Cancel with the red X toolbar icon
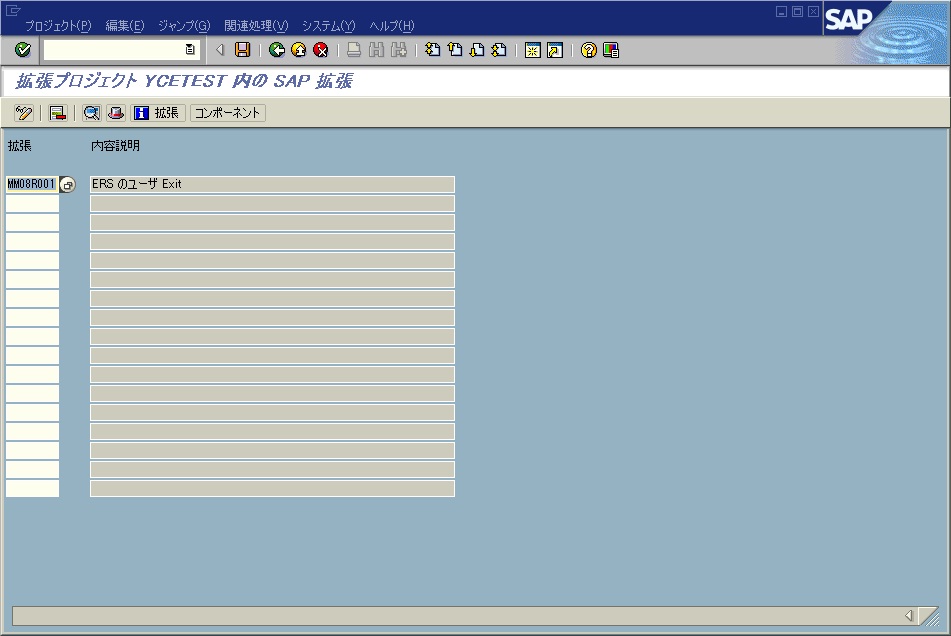951x636 pixels. click(319, 50)
